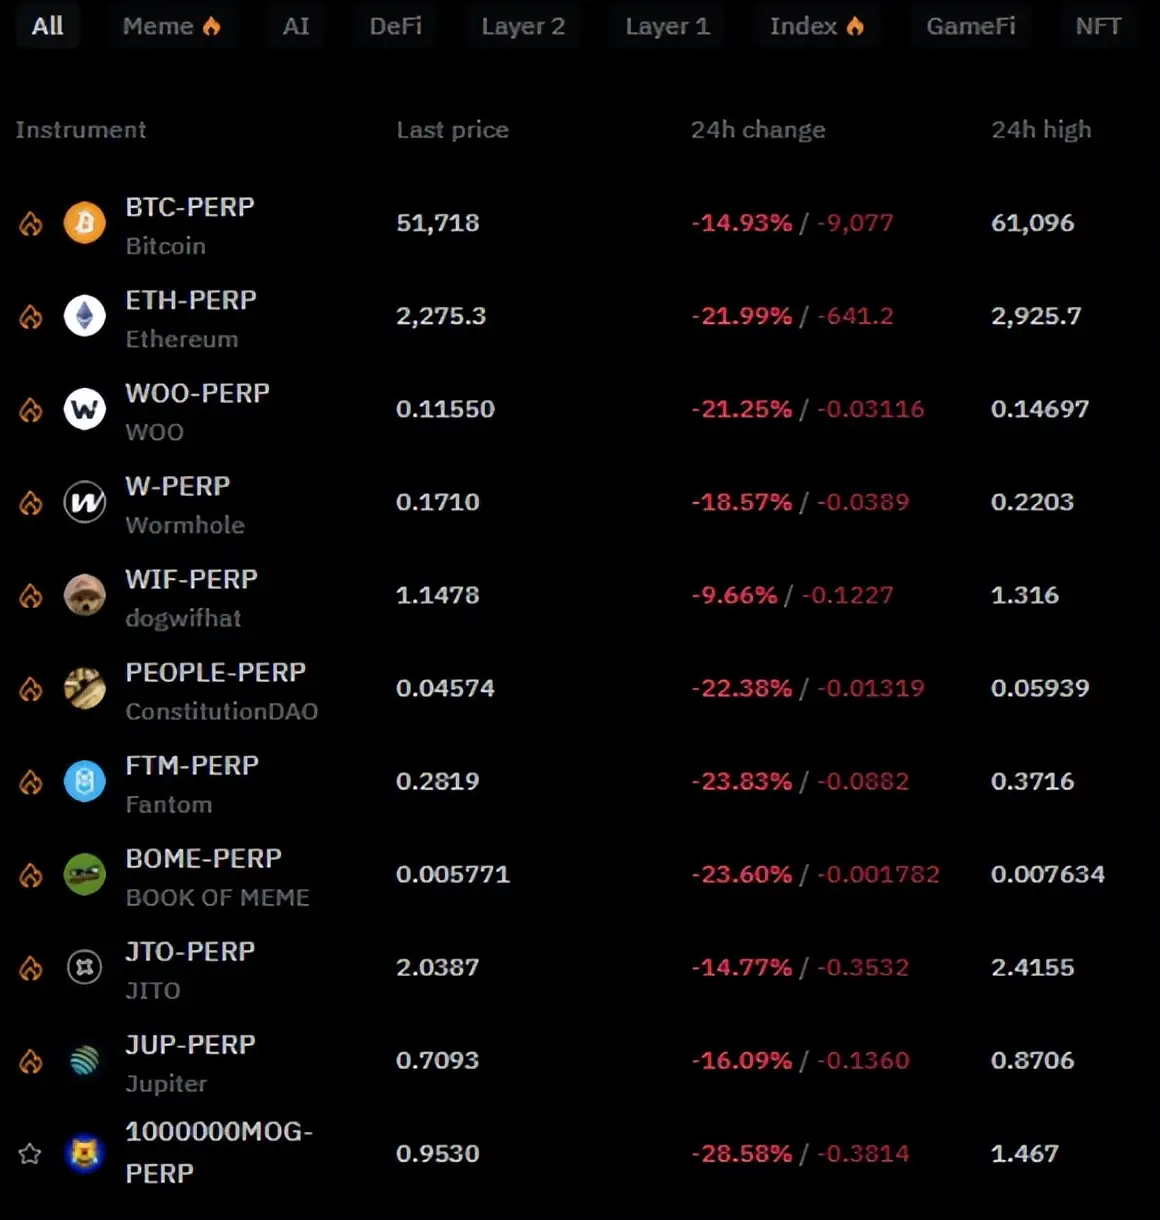Click the ConstitutionDAO token icon
This screenshot has height=1220, width=1160.
coord(84,688)
